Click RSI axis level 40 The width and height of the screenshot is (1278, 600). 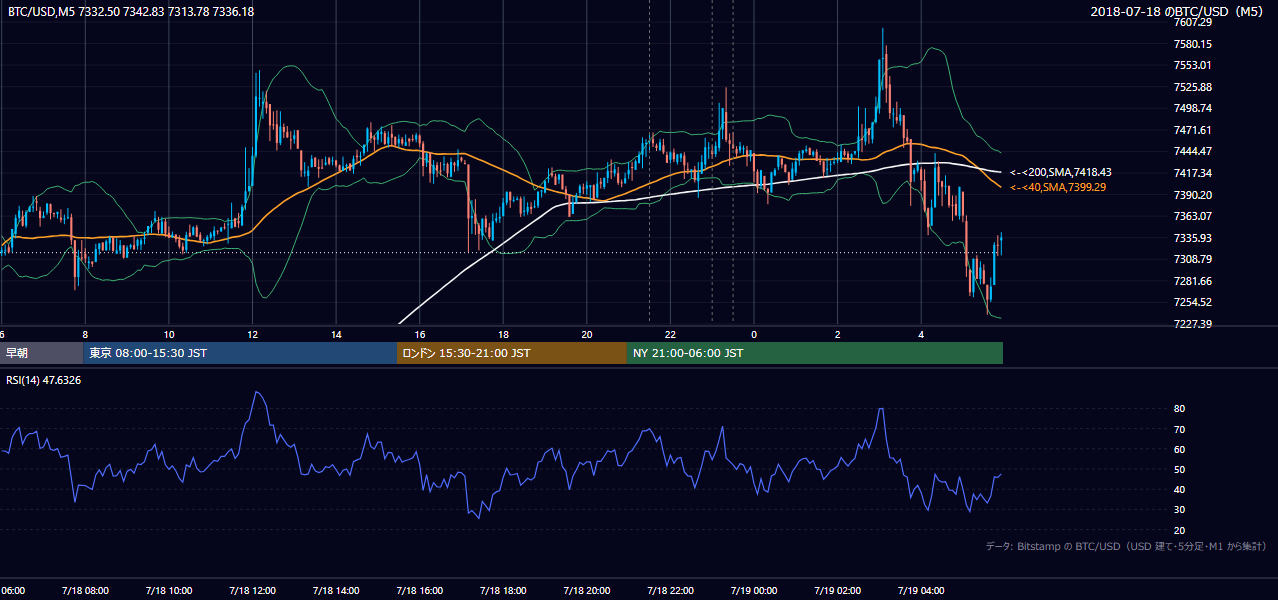(x=1179, y=489)
